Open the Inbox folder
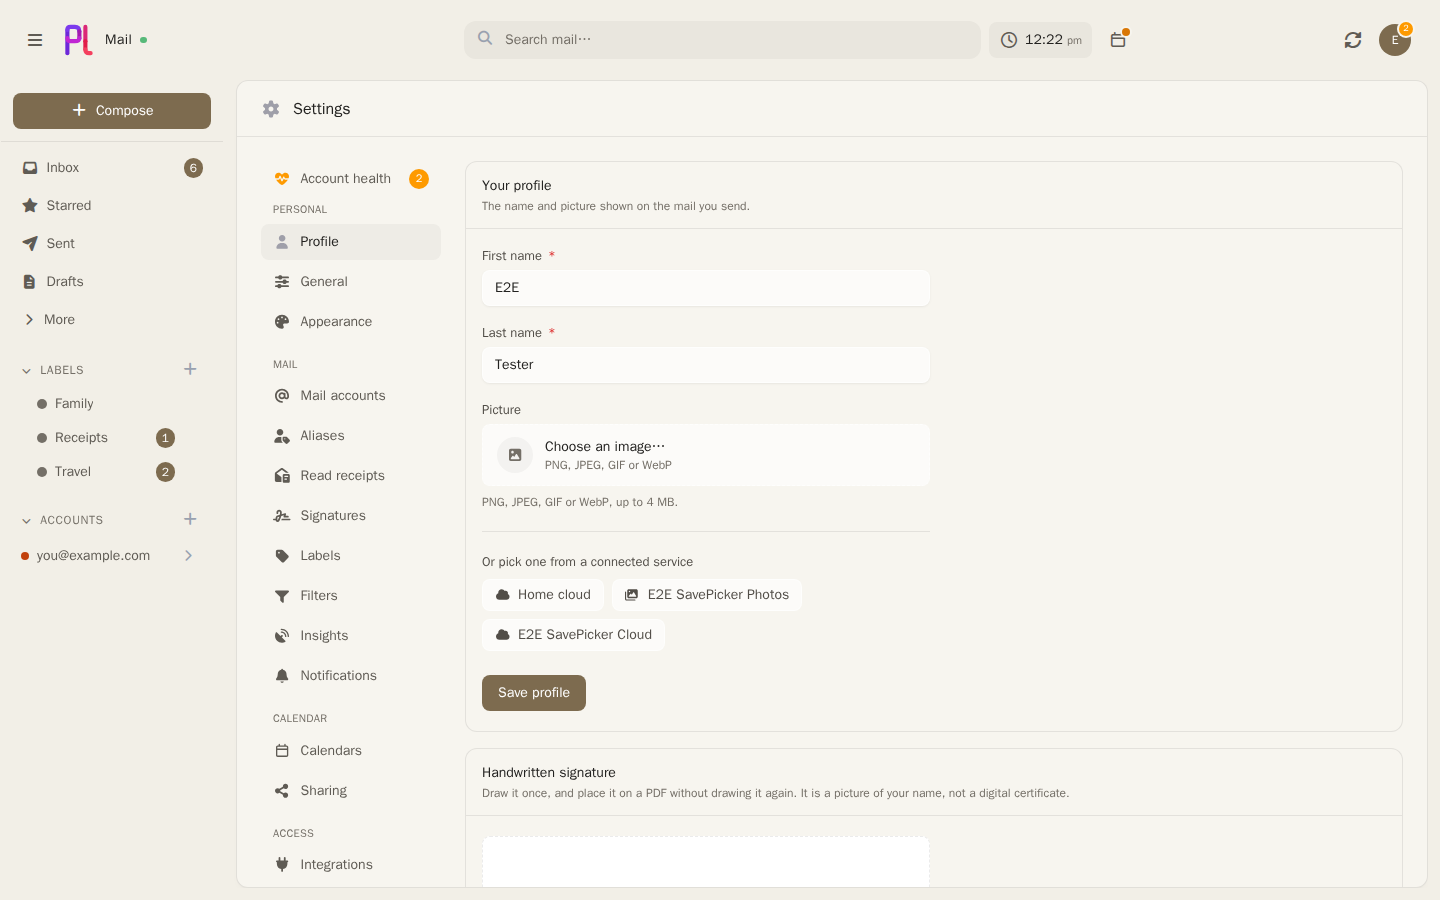This screenshot has width=1440, height=900. pyautogui.click(x=112, y=168)
